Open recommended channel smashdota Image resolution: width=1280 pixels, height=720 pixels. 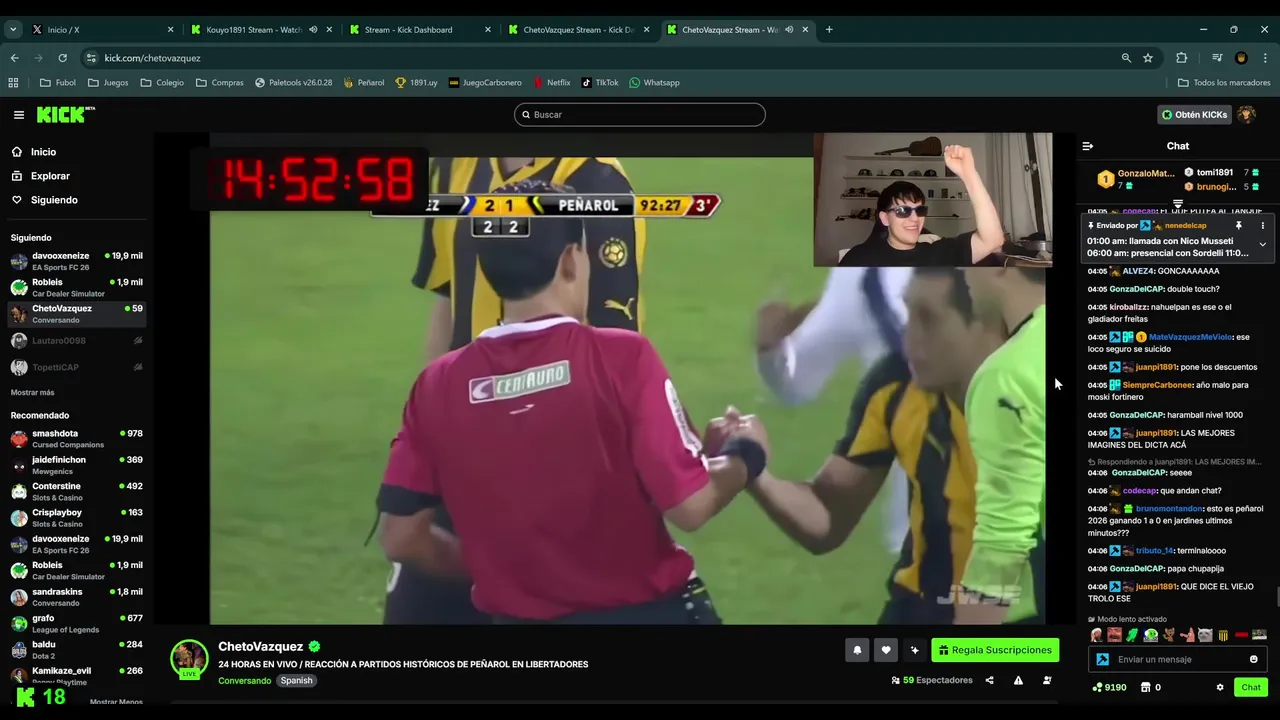(x=77, y=438)
